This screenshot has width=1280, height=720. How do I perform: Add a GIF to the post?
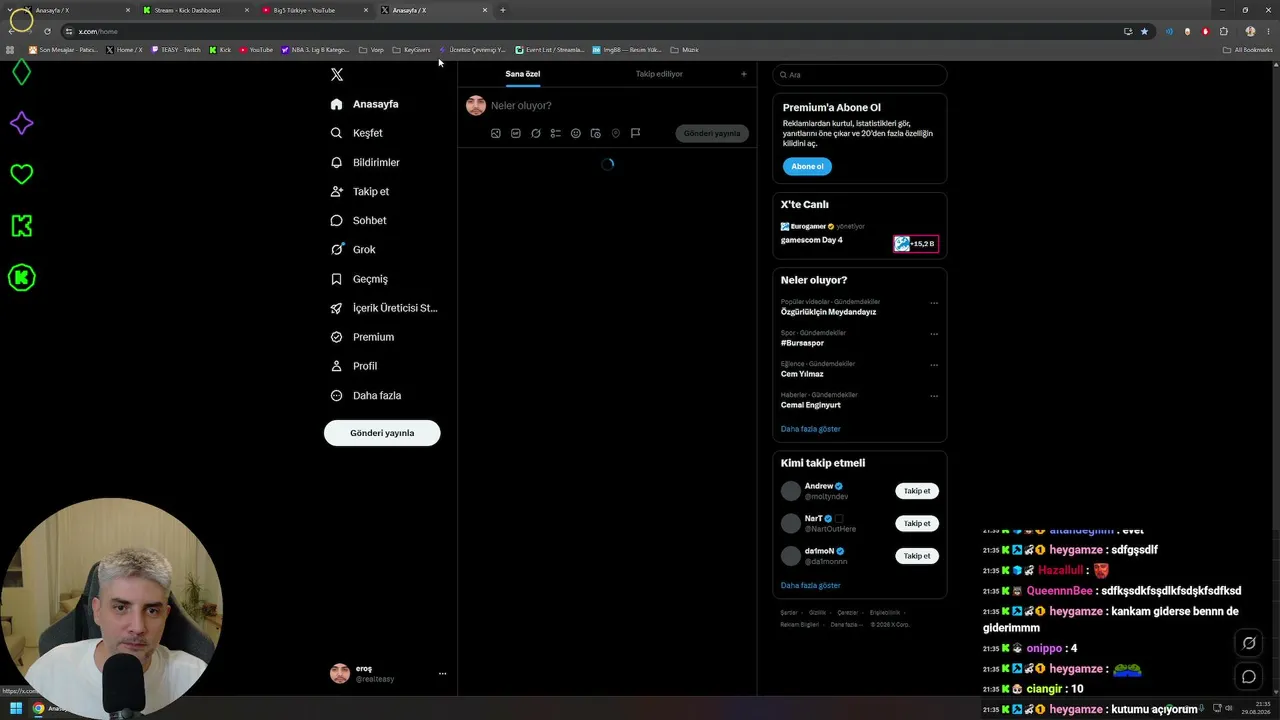click(515, 133)
